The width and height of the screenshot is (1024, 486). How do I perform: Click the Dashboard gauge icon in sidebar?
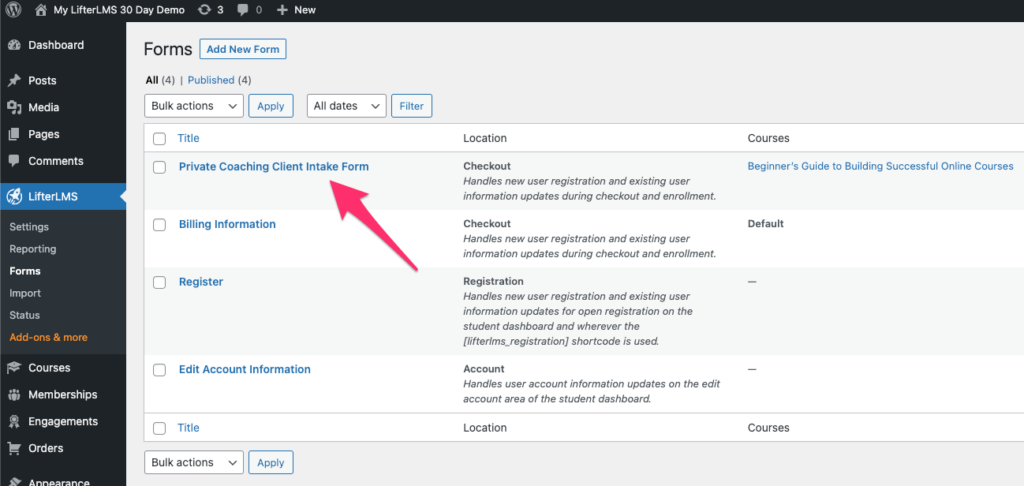[14, 45]
